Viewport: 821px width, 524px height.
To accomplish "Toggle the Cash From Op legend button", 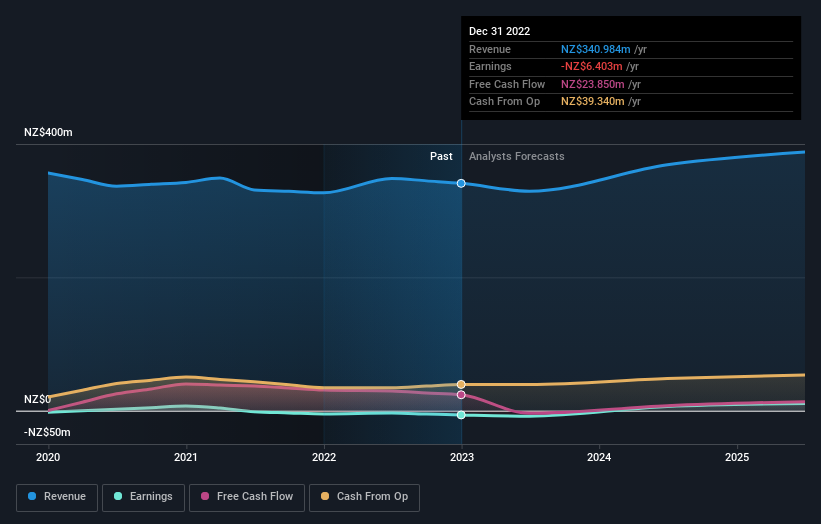I will tap(364, 497).
